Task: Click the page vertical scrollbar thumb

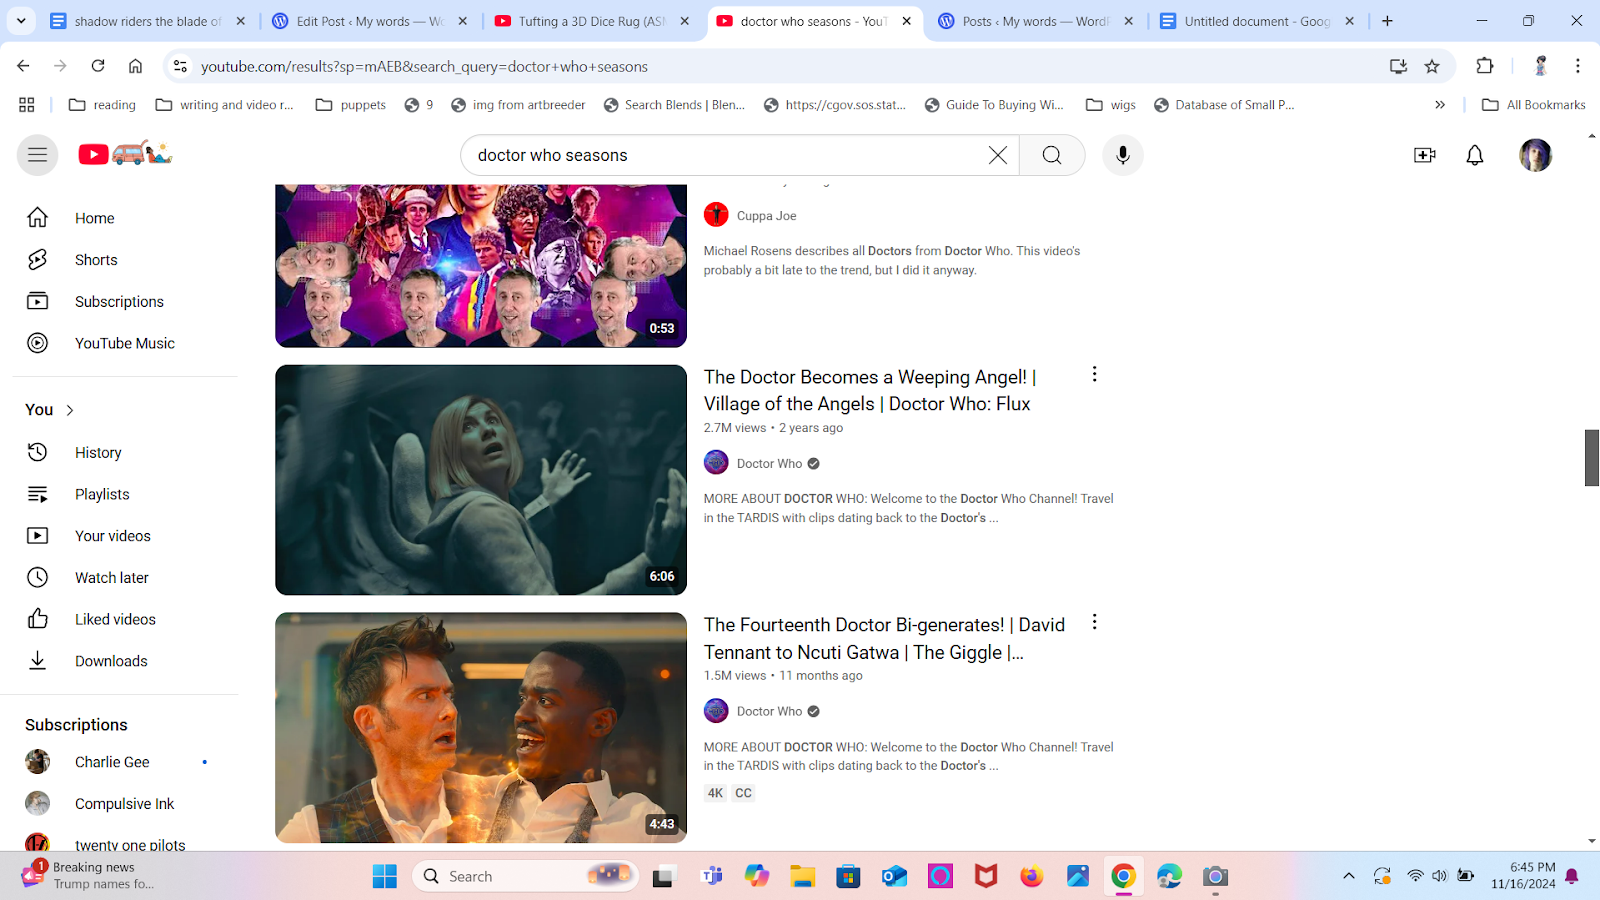Action: click(1591, 458)
